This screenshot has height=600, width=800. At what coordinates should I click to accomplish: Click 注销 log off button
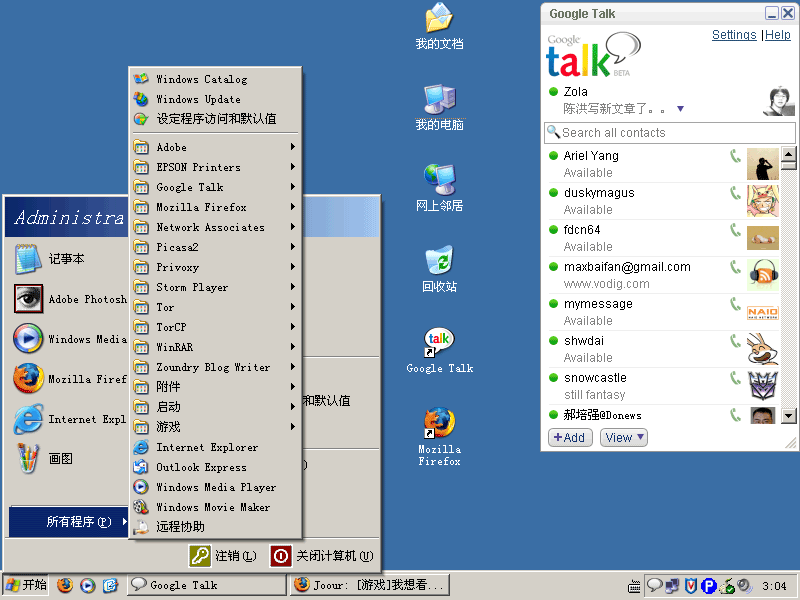tap(223, 556)
